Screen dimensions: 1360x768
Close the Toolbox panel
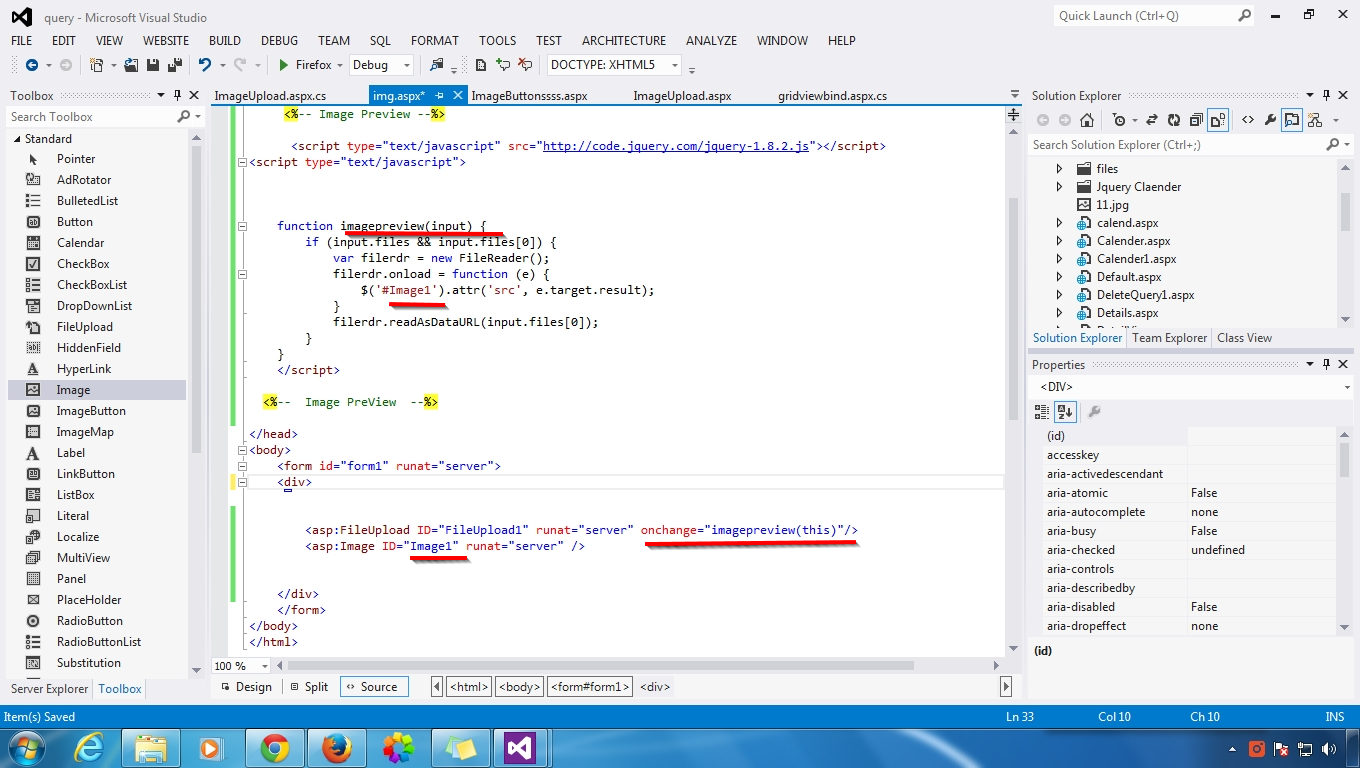[x=193, y=95]
